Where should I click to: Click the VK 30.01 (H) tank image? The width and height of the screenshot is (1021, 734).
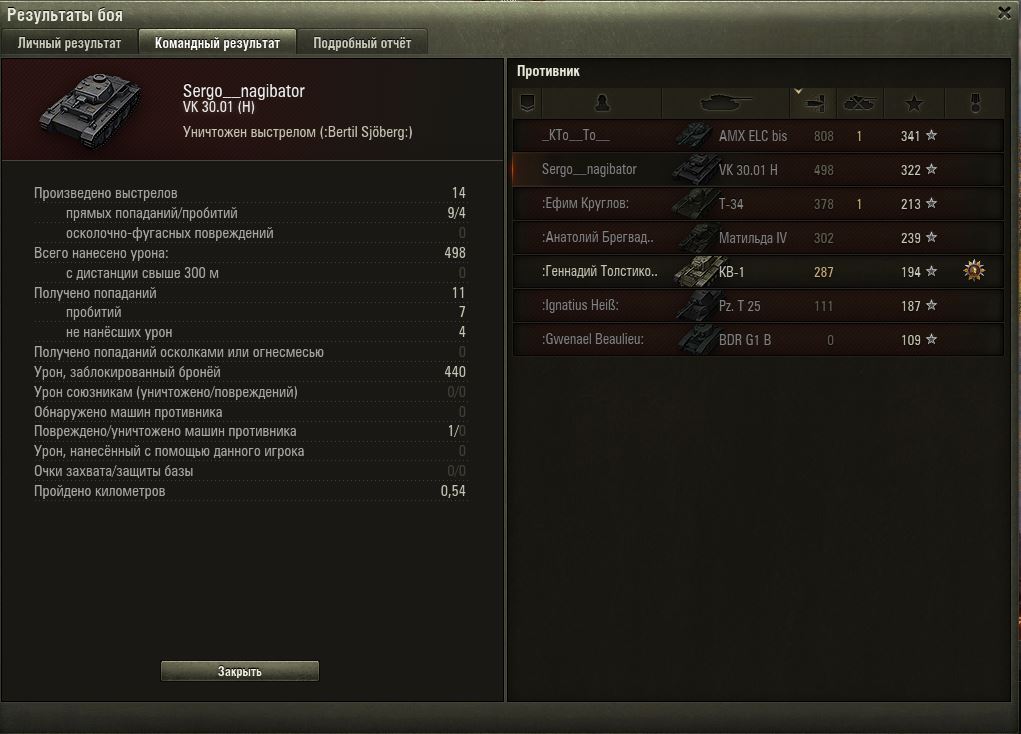point(91,111)
